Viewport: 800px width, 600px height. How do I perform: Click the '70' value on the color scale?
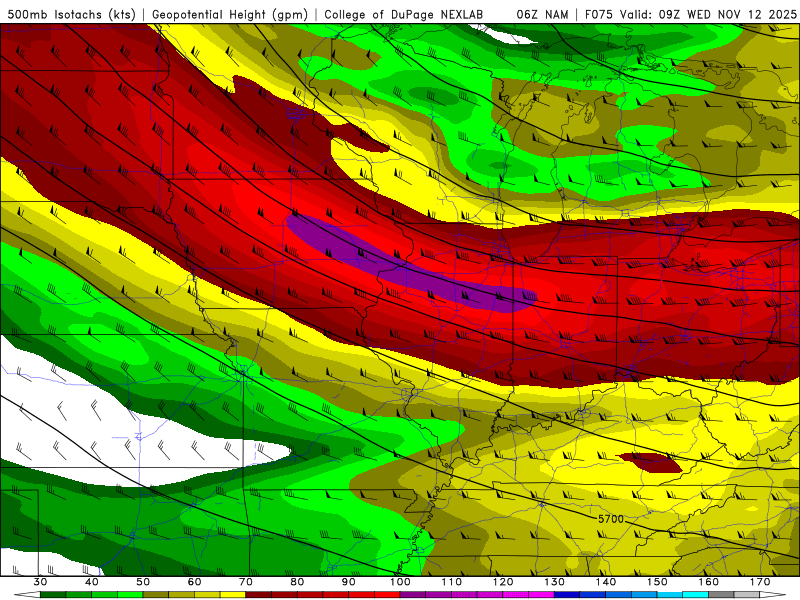click(x=246, y=582)
